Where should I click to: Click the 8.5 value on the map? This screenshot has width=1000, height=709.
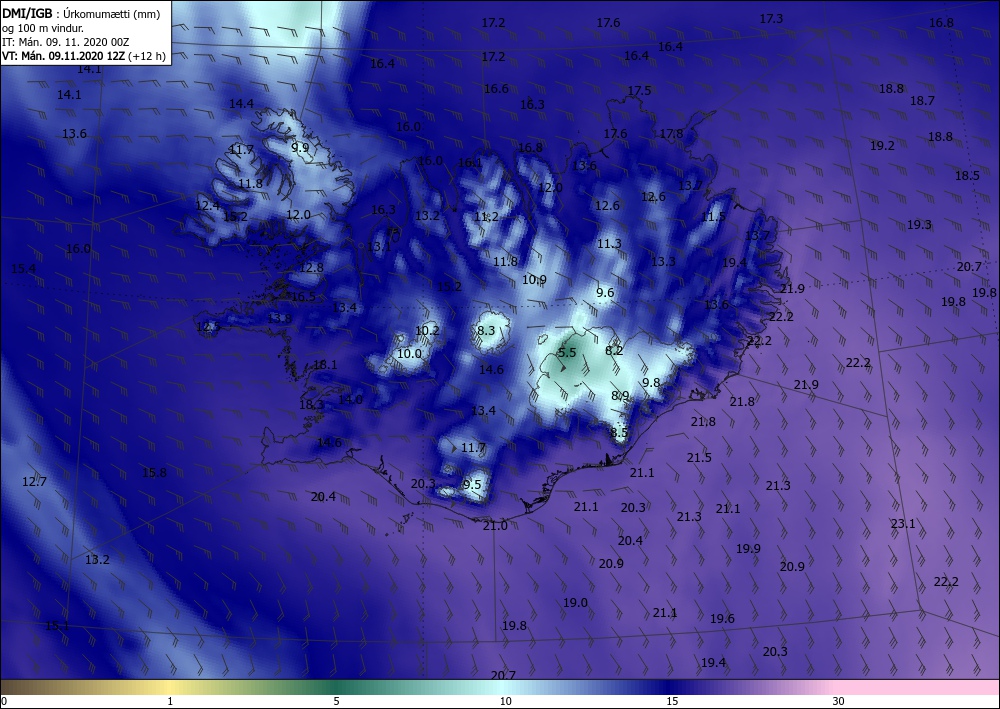[x=619, y=432]
